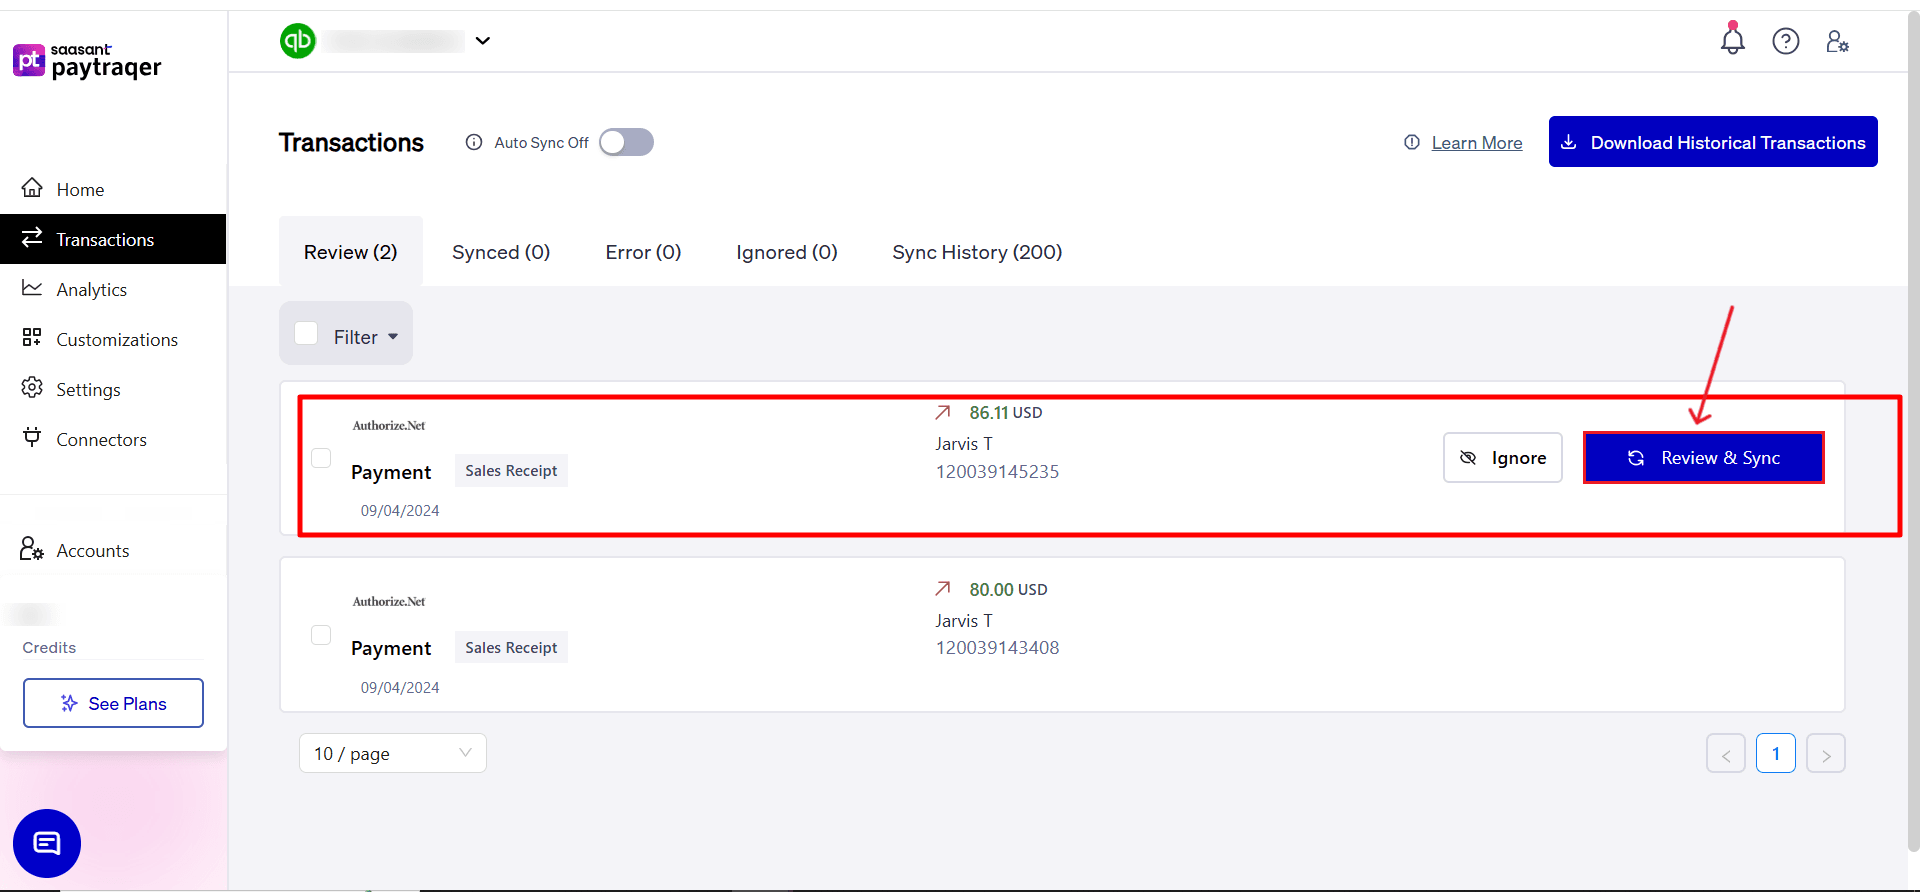Click the Credits label

click(x=49, y=648)
